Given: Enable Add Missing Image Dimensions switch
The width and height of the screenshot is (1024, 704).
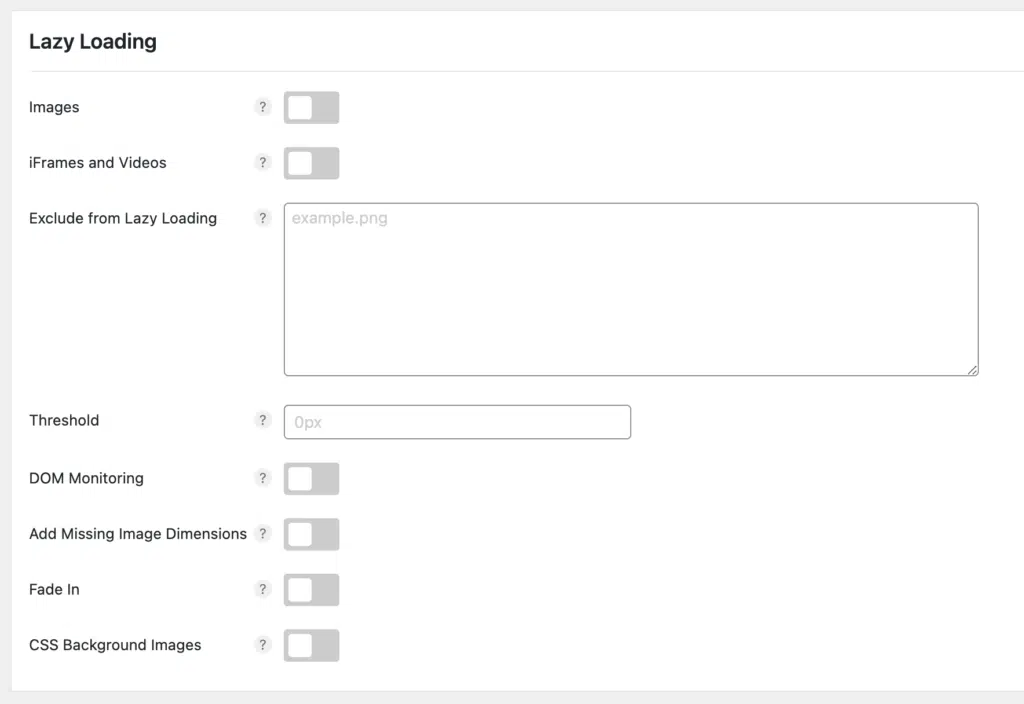Looking at the screenshot, I should pos(312,534).
